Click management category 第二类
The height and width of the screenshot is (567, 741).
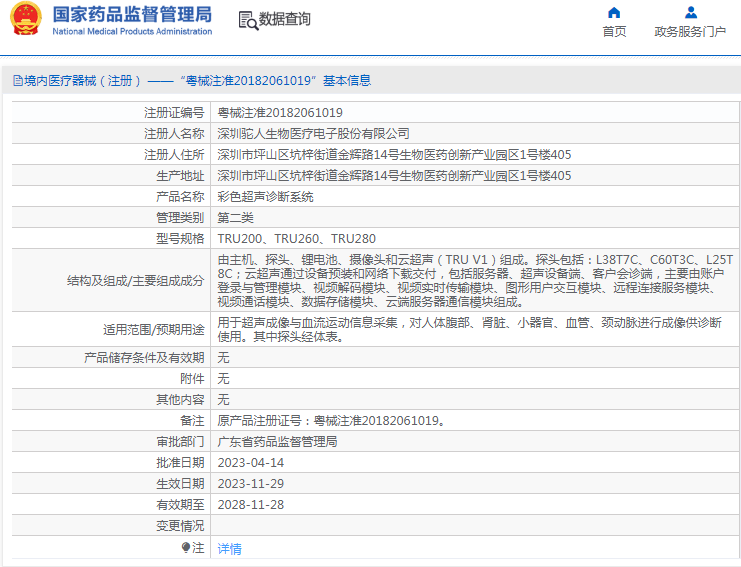[235, 218]
